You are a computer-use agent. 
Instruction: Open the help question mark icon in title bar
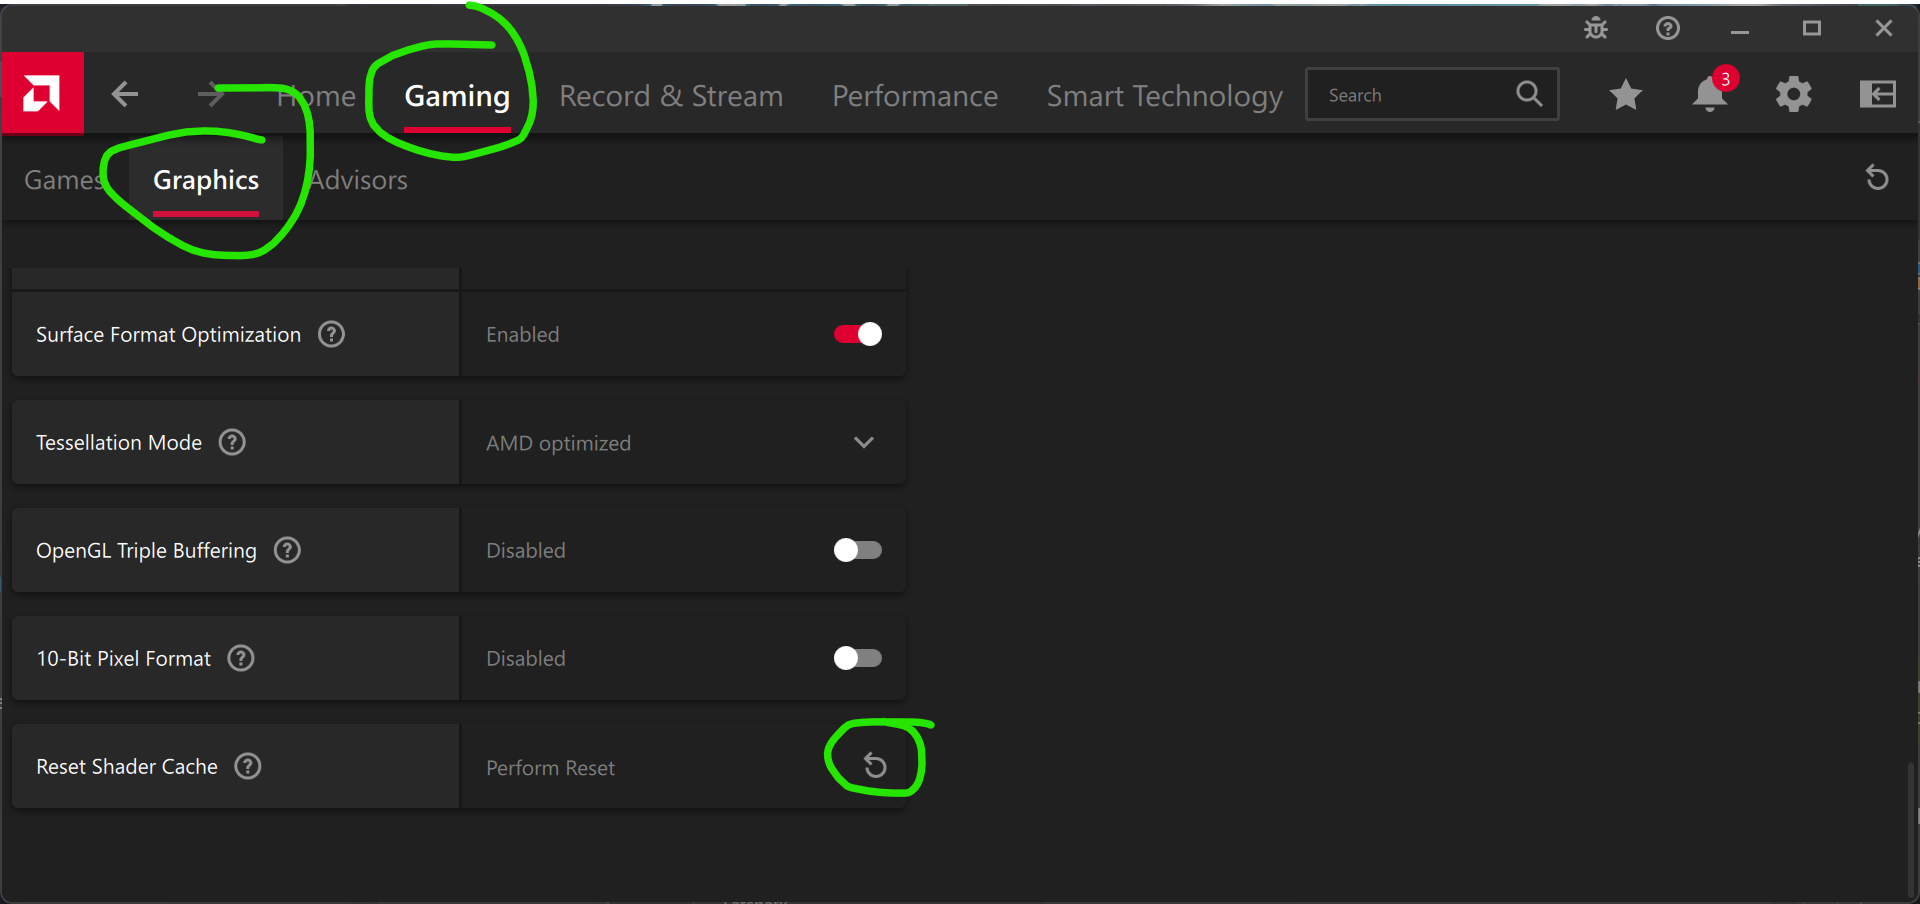[1668, 28]
